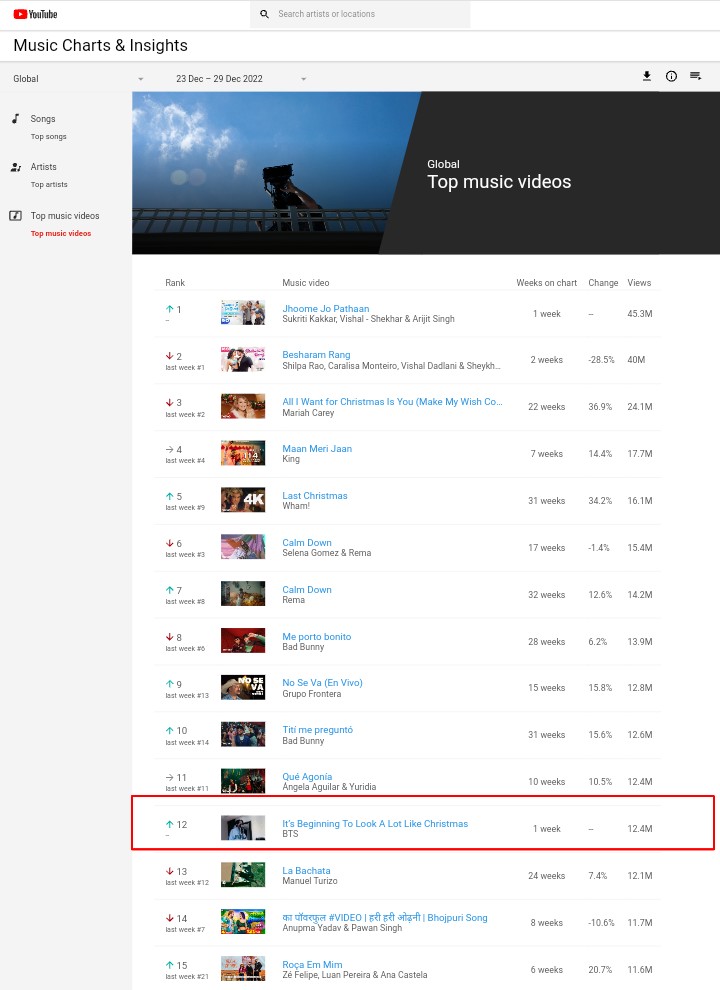Click Tití me preguntó thumbnail

point(243,734)
